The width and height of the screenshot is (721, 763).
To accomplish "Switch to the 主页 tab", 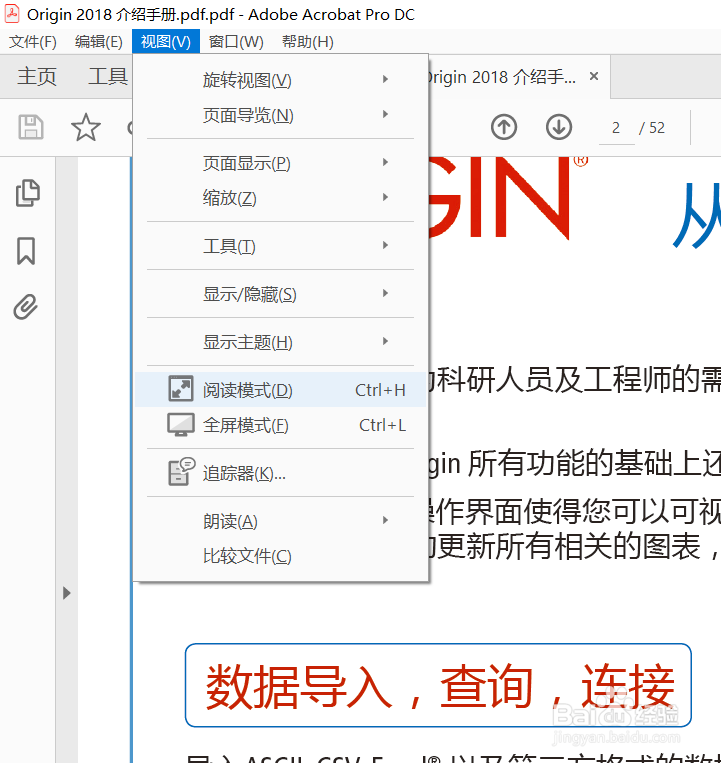I will (37, 77).
